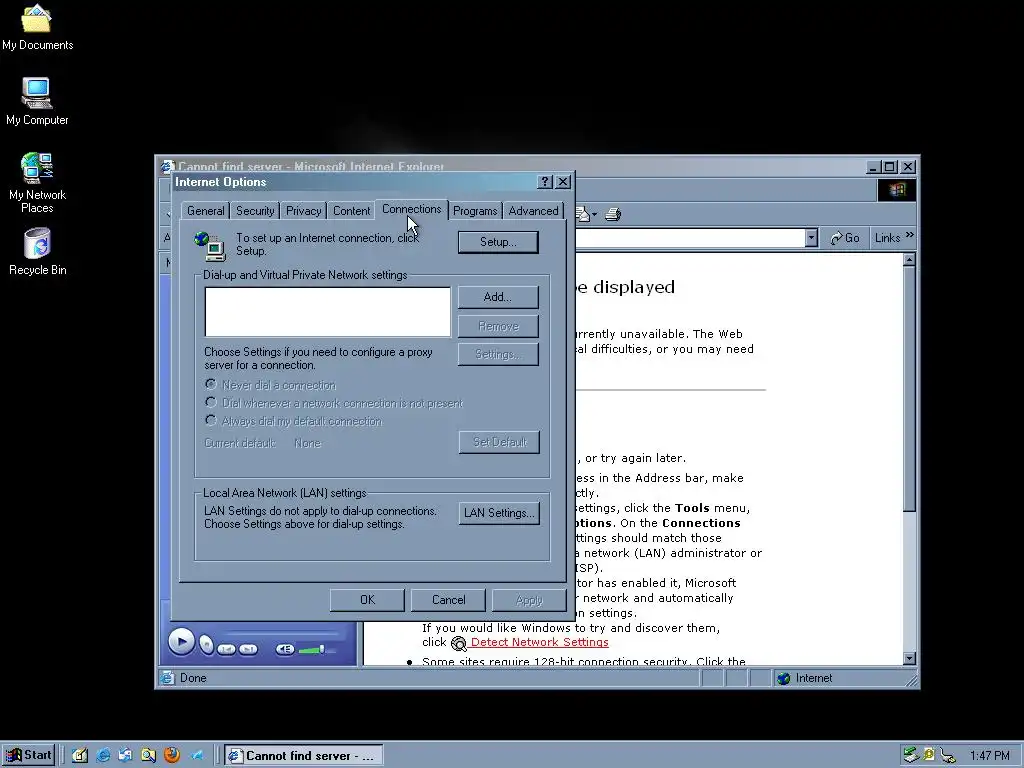Click the Go button in IE
Image resolution: width=1024 pixels, height=768 pixels.
click(844, 238)
